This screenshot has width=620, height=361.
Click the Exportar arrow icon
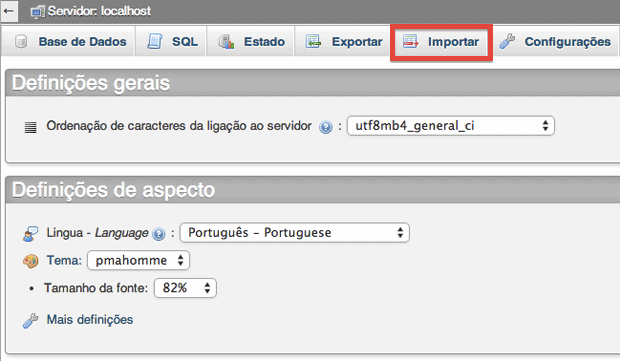tap(313, 42)
